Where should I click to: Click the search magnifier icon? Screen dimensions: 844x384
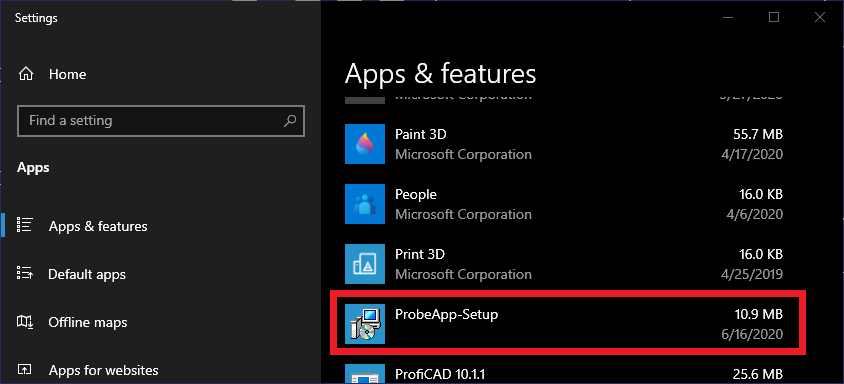(x=290, y=120)
